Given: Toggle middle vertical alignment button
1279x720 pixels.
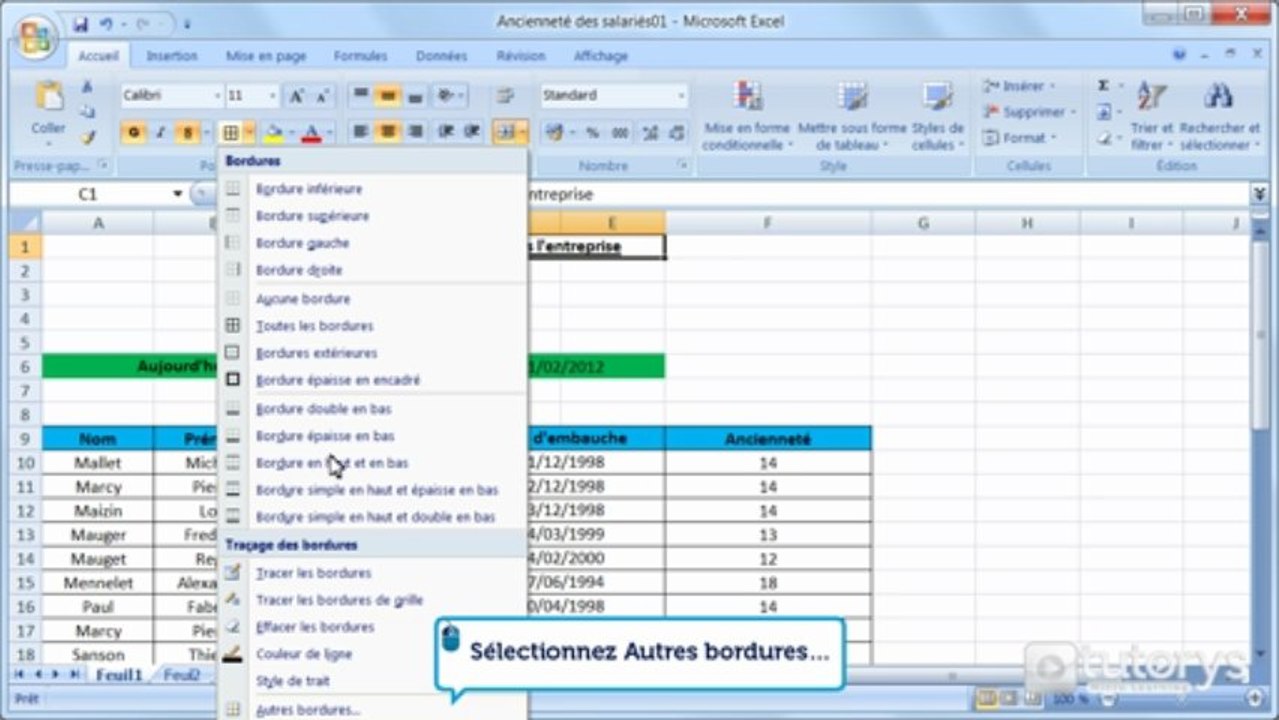Looking at the screenshot, I should click(x=388, y=96).
